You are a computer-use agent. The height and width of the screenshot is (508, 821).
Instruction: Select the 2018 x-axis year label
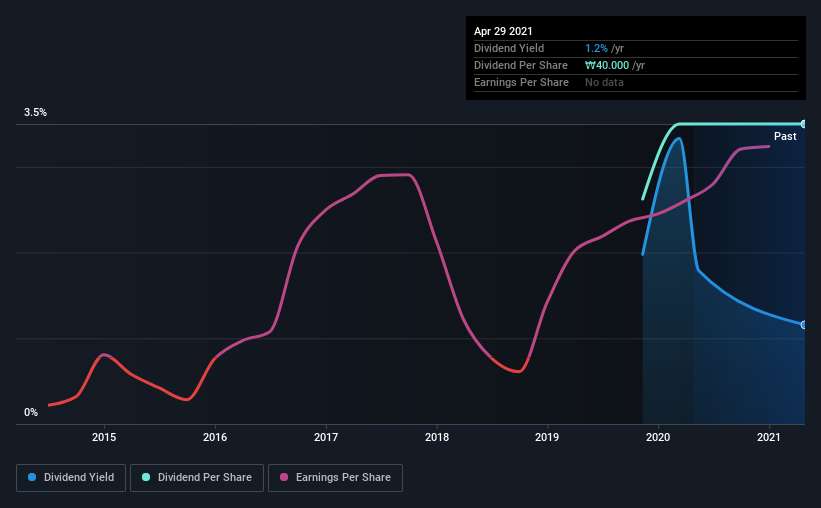click(x=436, y=437)
